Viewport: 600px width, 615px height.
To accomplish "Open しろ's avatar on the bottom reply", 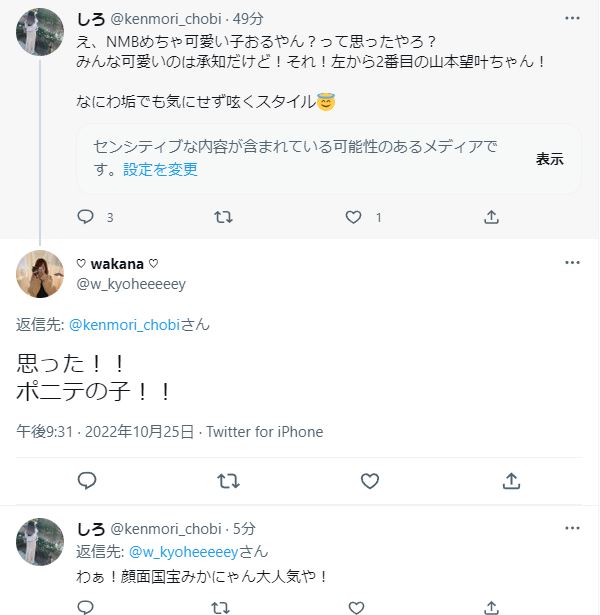I will click(x=42, y=542).
